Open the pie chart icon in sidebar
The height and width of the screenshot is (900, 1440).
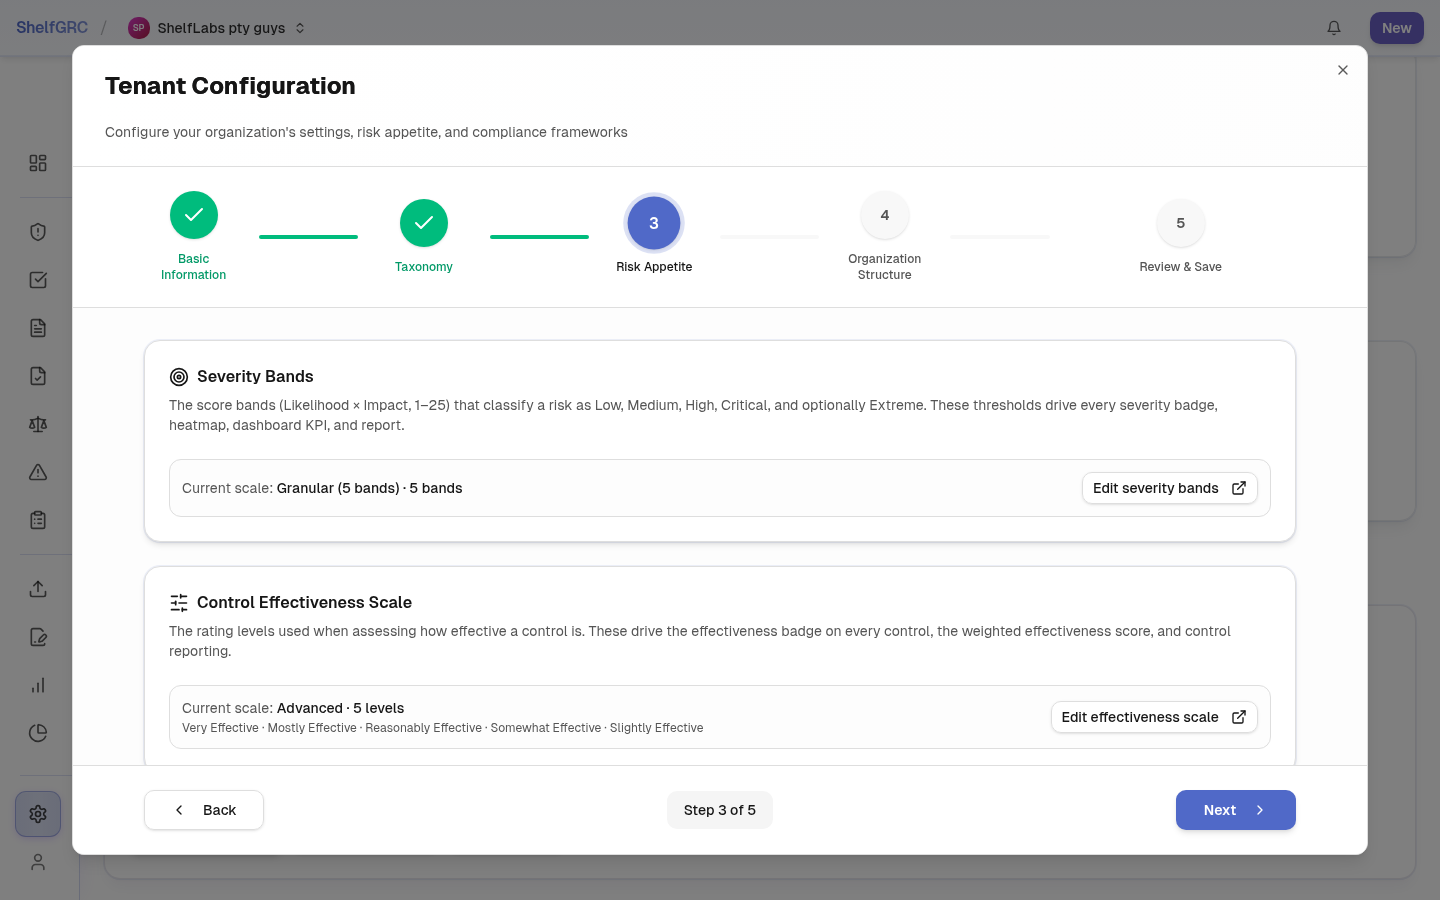38,733
